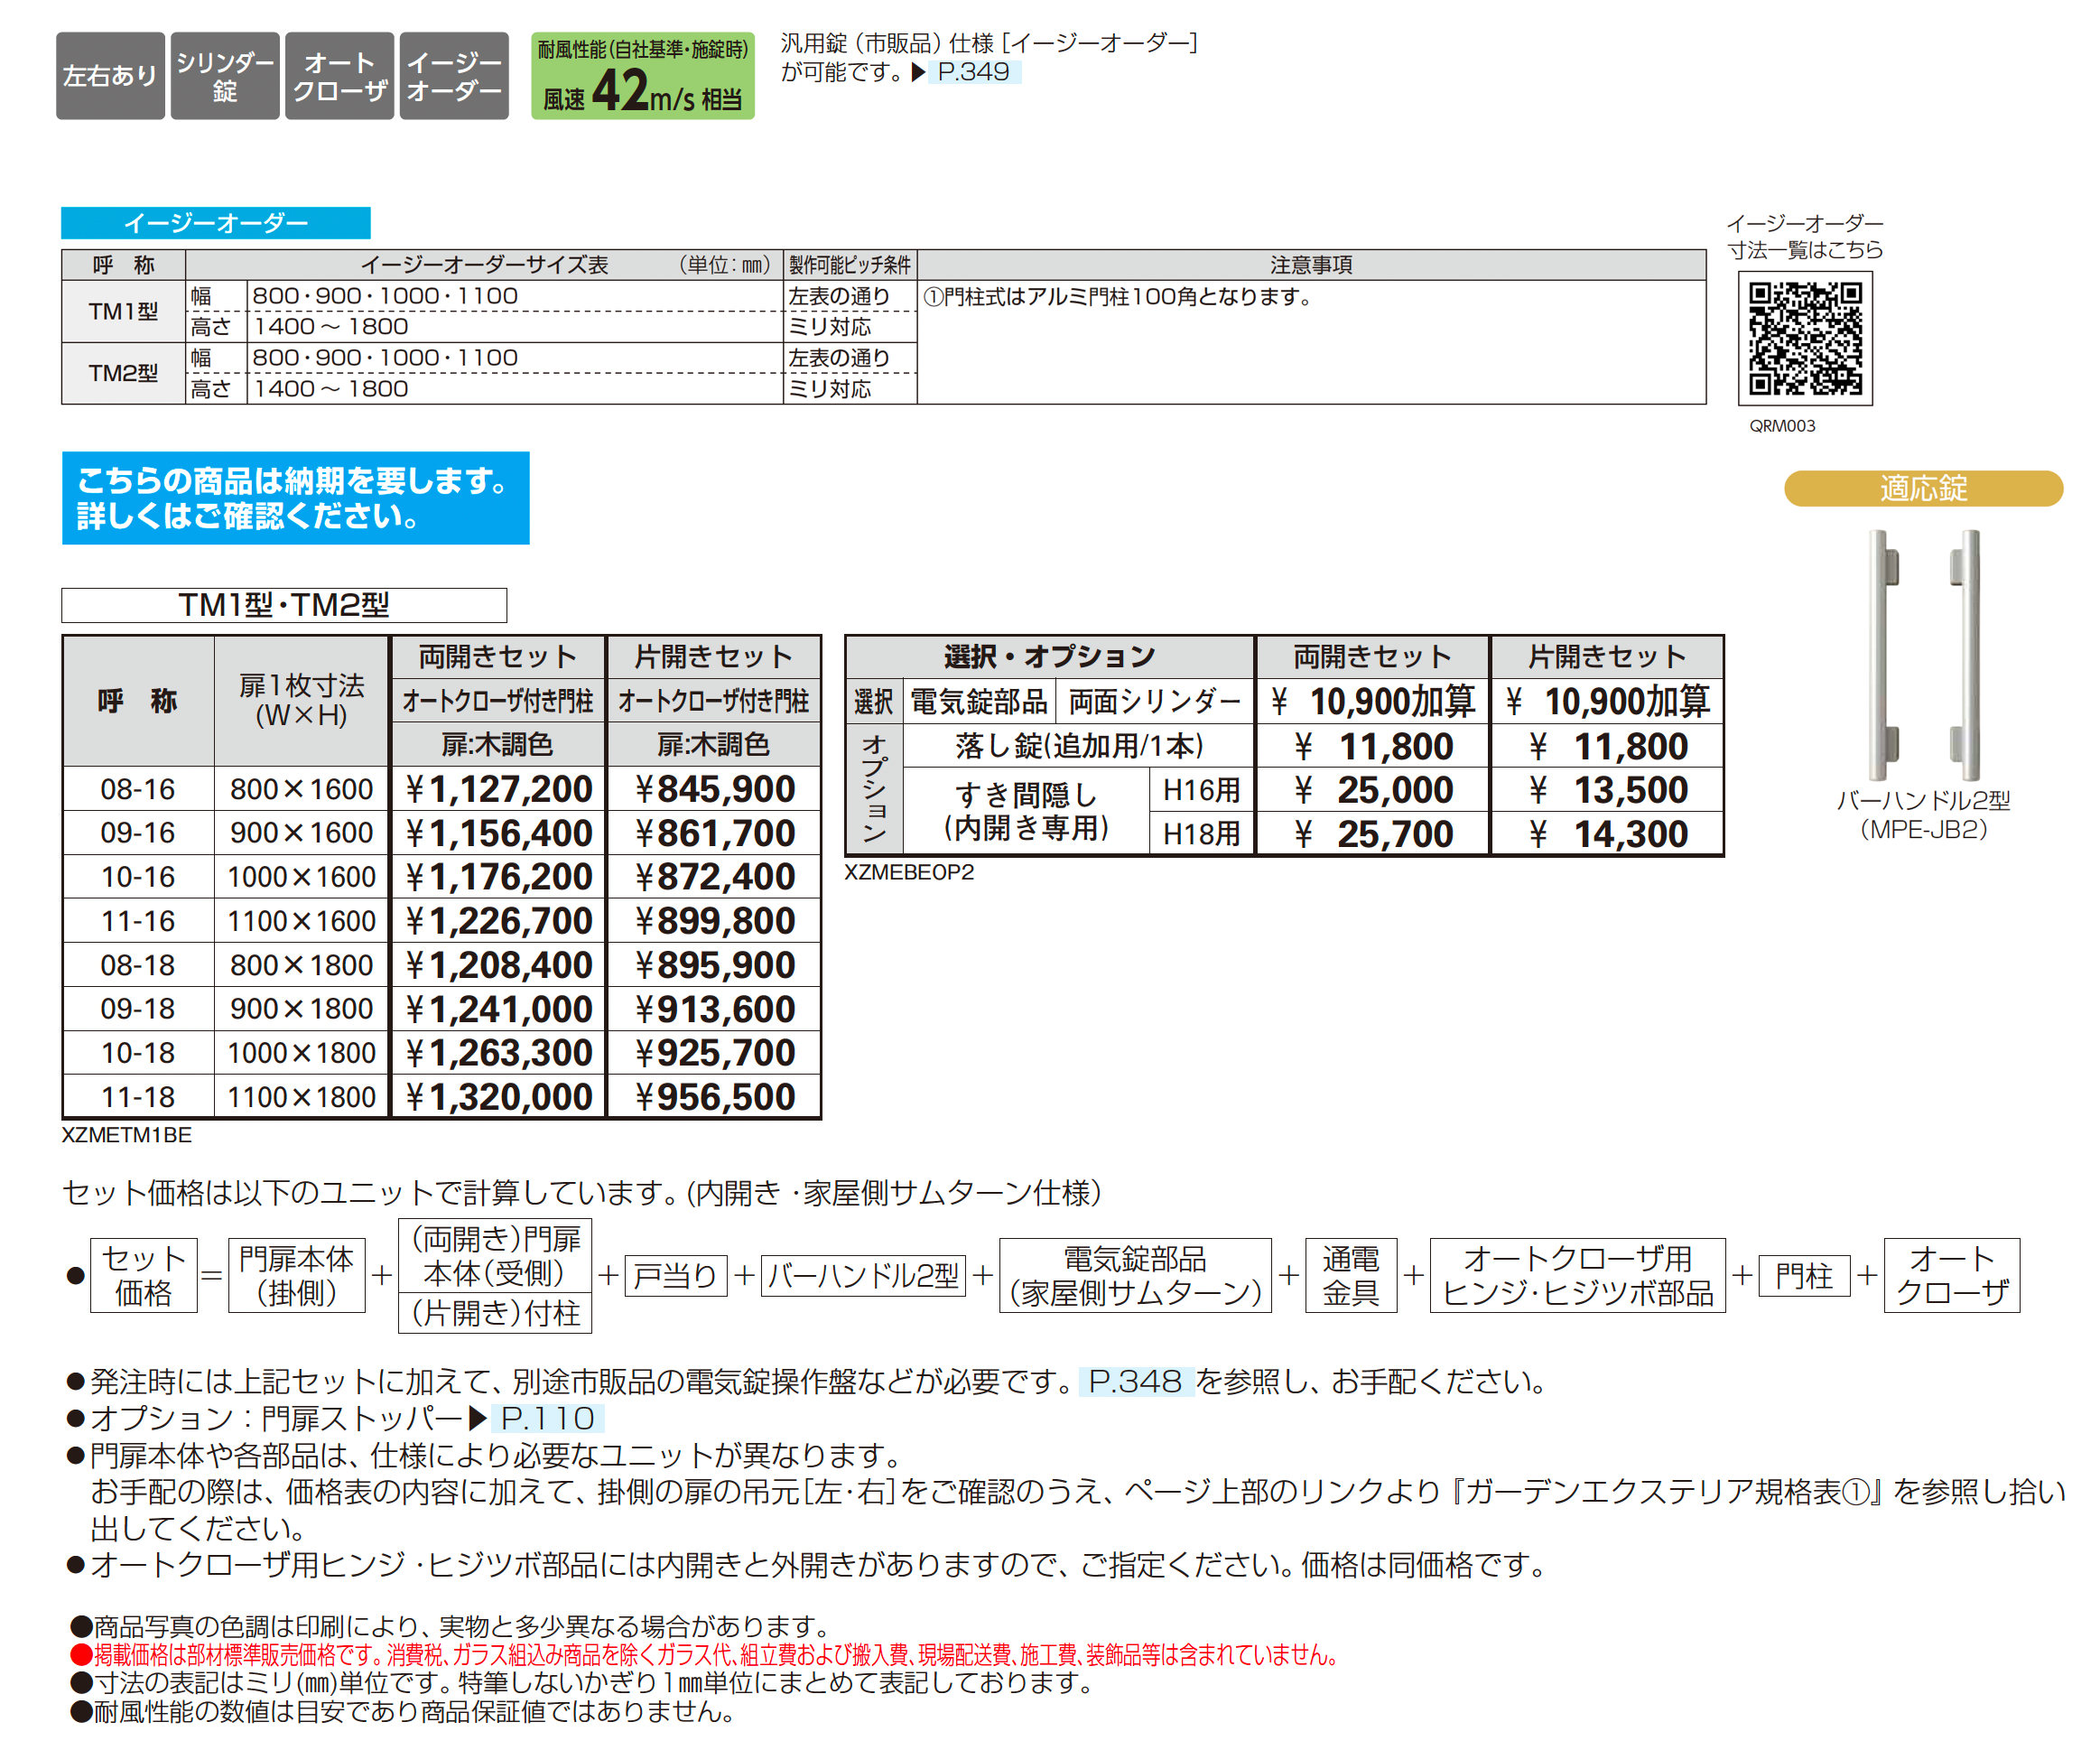Click the QR code image QRM003
Screen dimensions: 2100x1750
tap(1805, 338)
